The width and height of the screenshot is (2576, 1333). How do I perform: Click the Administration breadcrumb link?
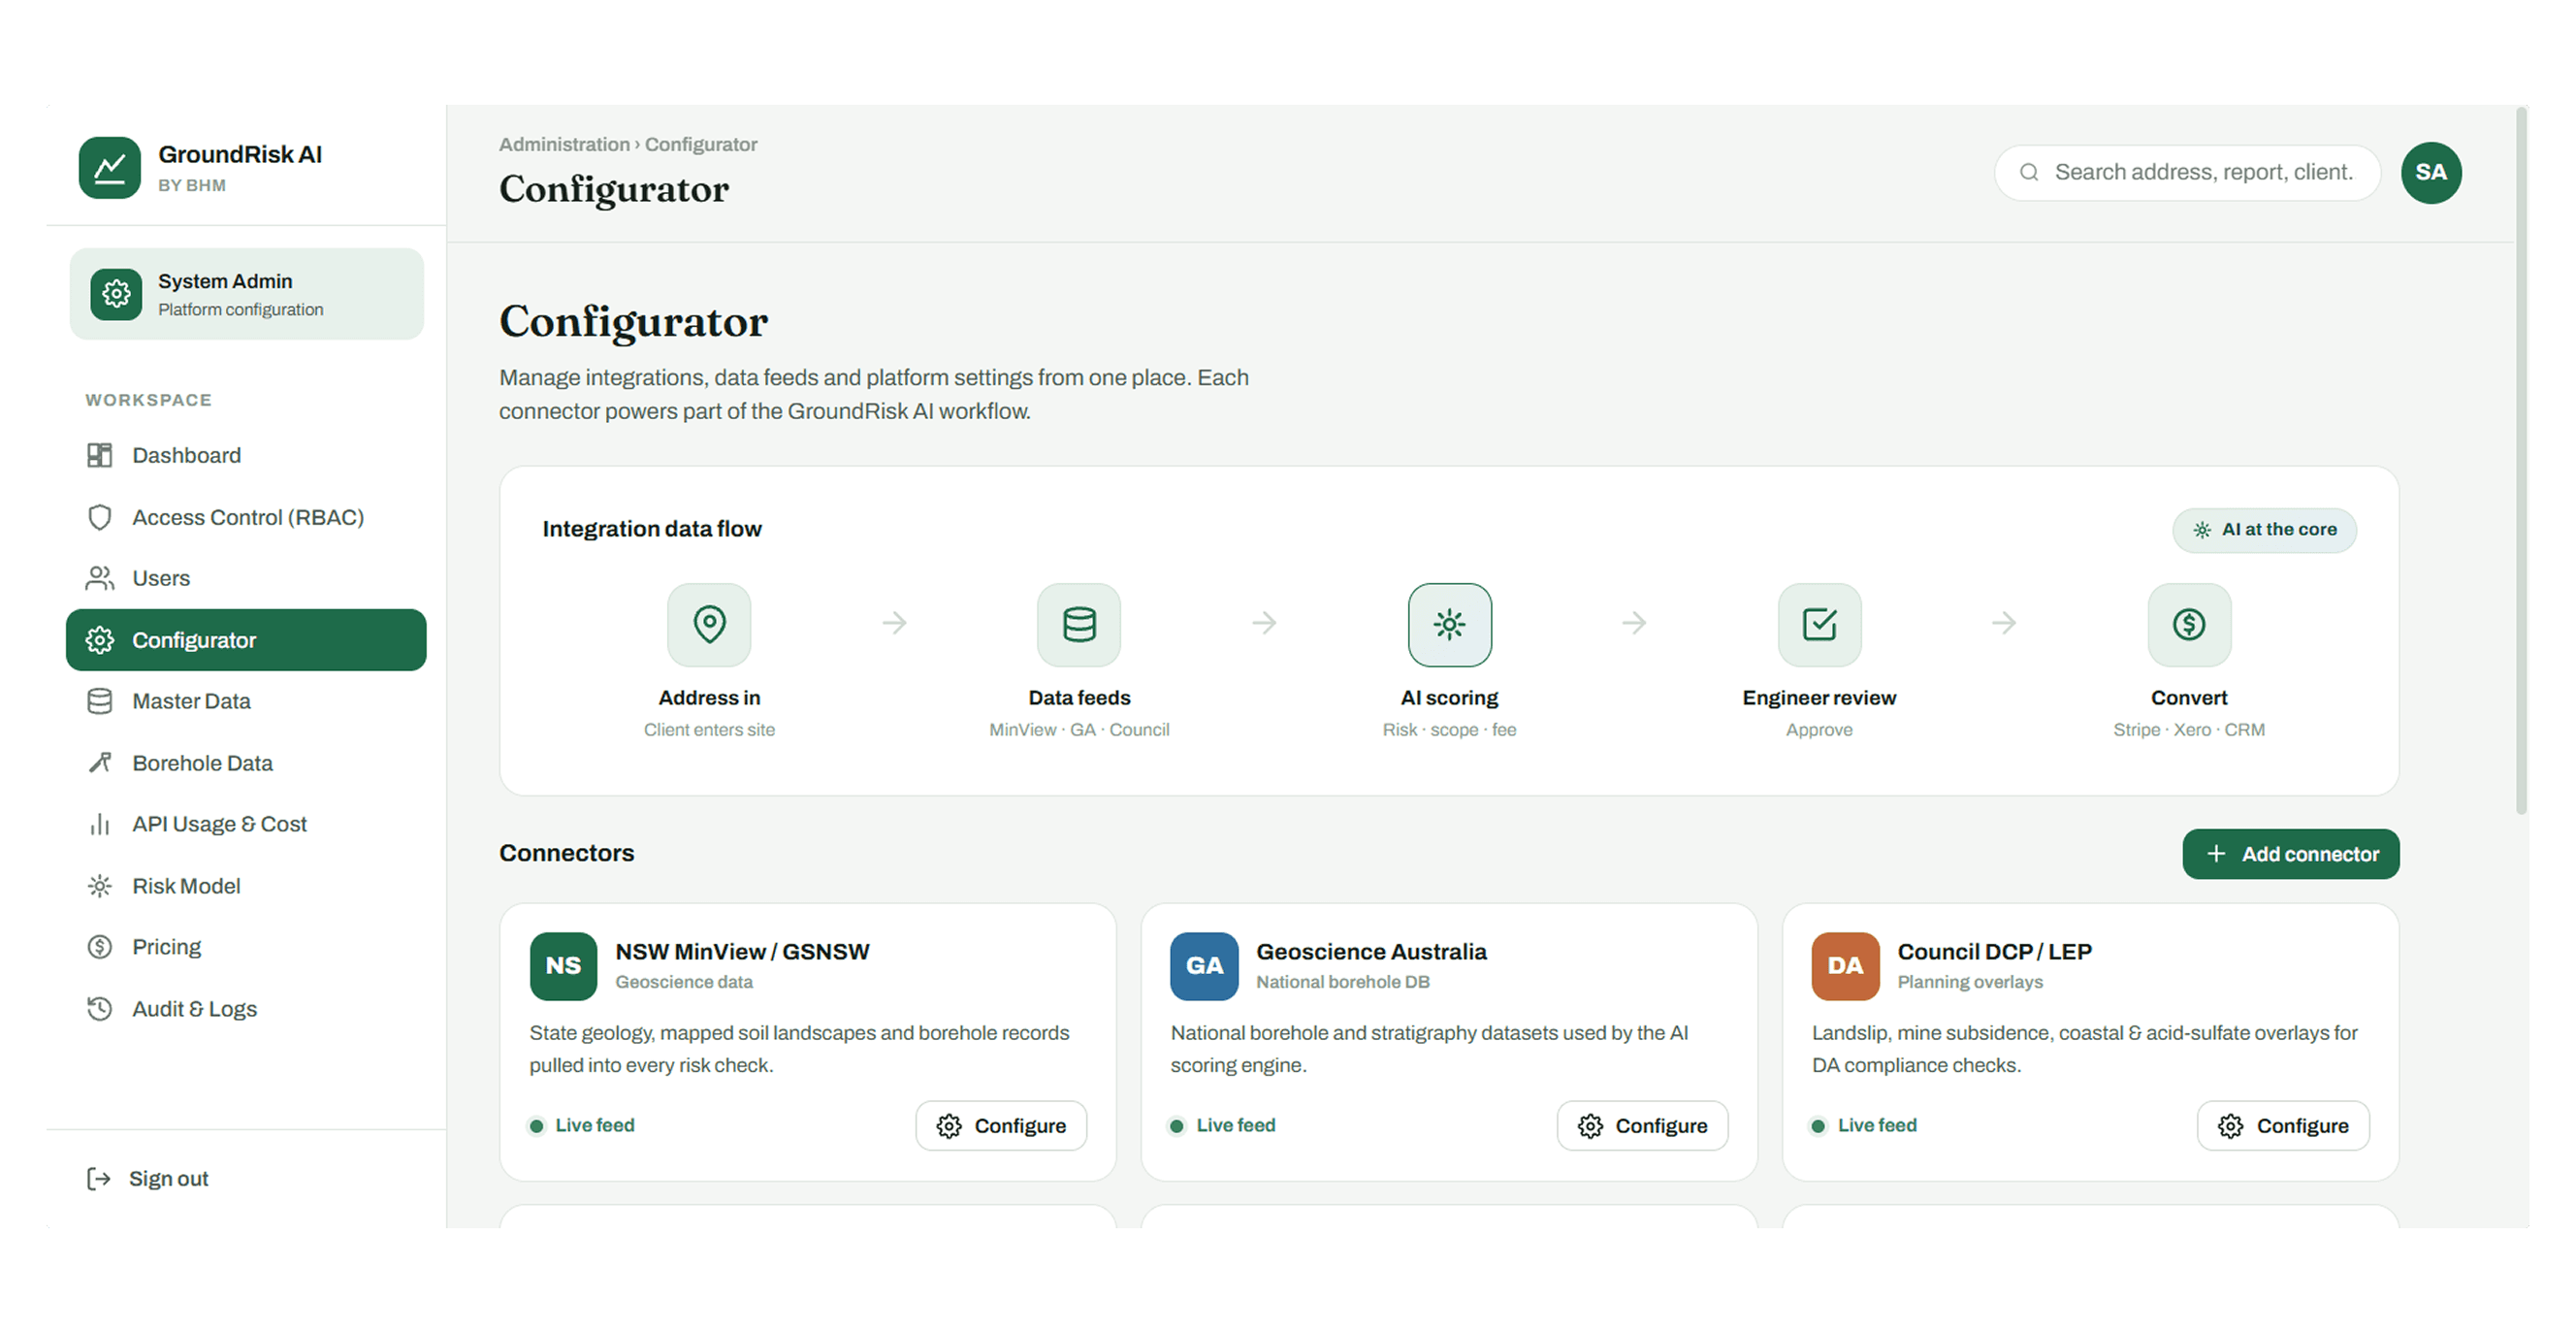tap(564, 144)
